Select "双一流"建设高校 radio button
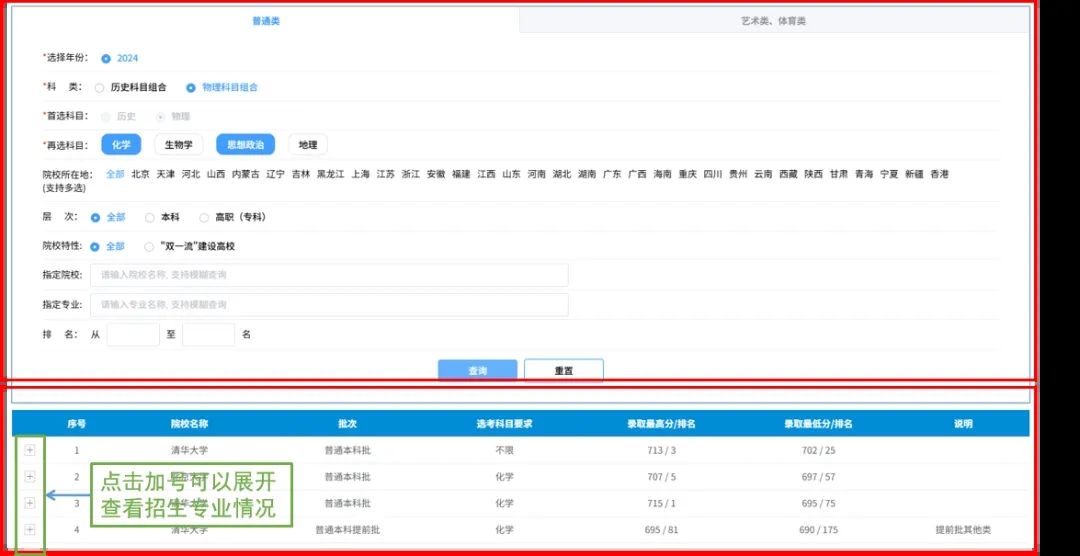This screenshot has width=1080, height=556. (150, 246)
